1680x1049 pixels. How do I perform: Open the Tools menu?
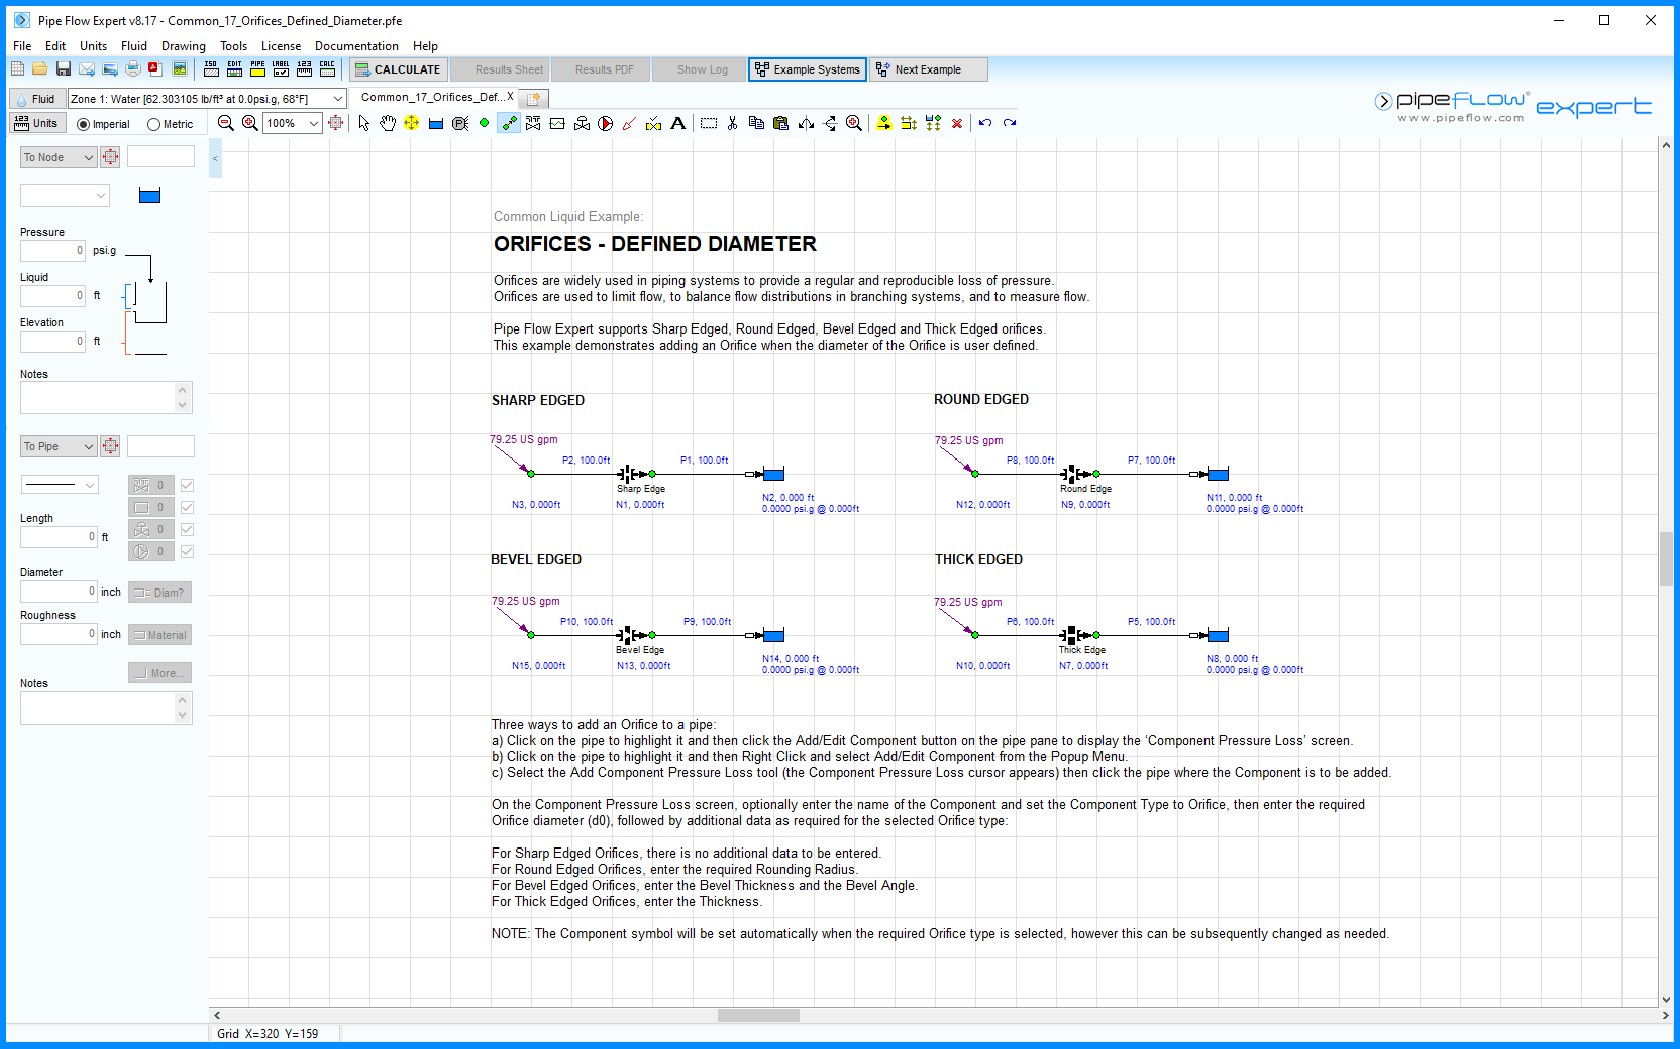tap(233, 45)
